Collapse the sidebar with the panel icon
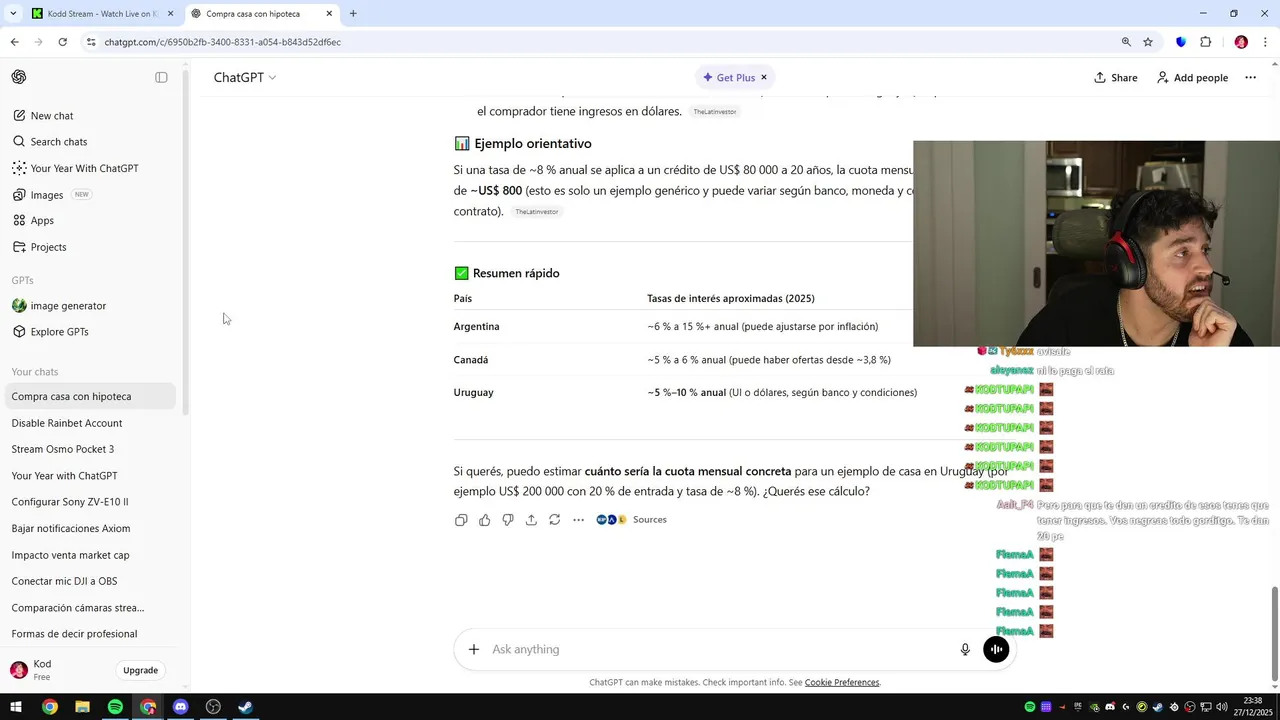1280x720 pixels. 161,77
